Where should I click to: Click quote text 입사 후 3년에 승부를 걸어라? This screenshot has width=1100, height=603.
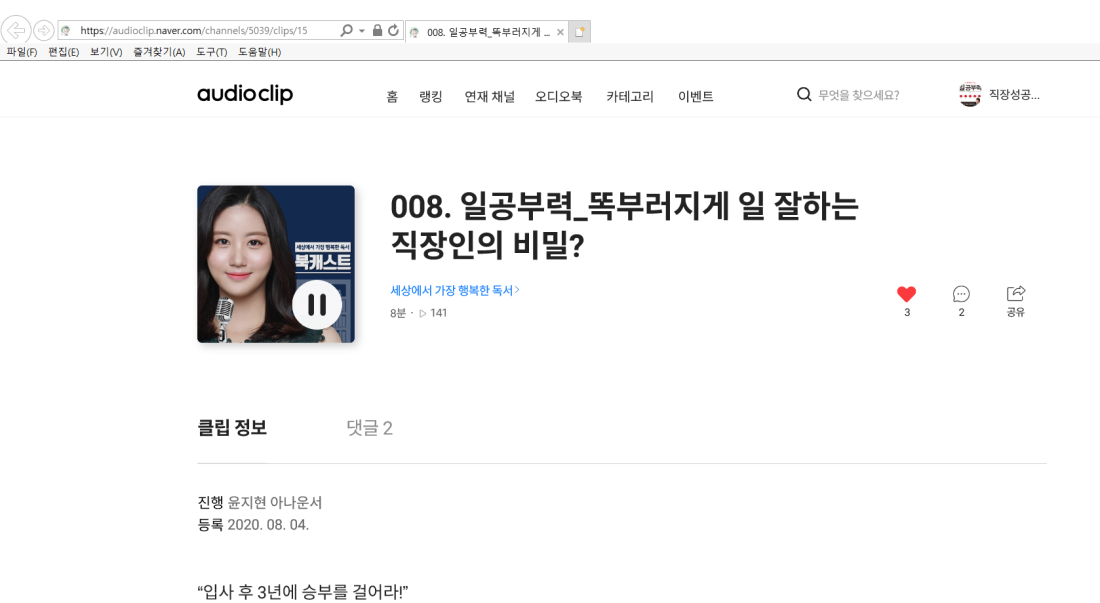(x=302, y=592)
